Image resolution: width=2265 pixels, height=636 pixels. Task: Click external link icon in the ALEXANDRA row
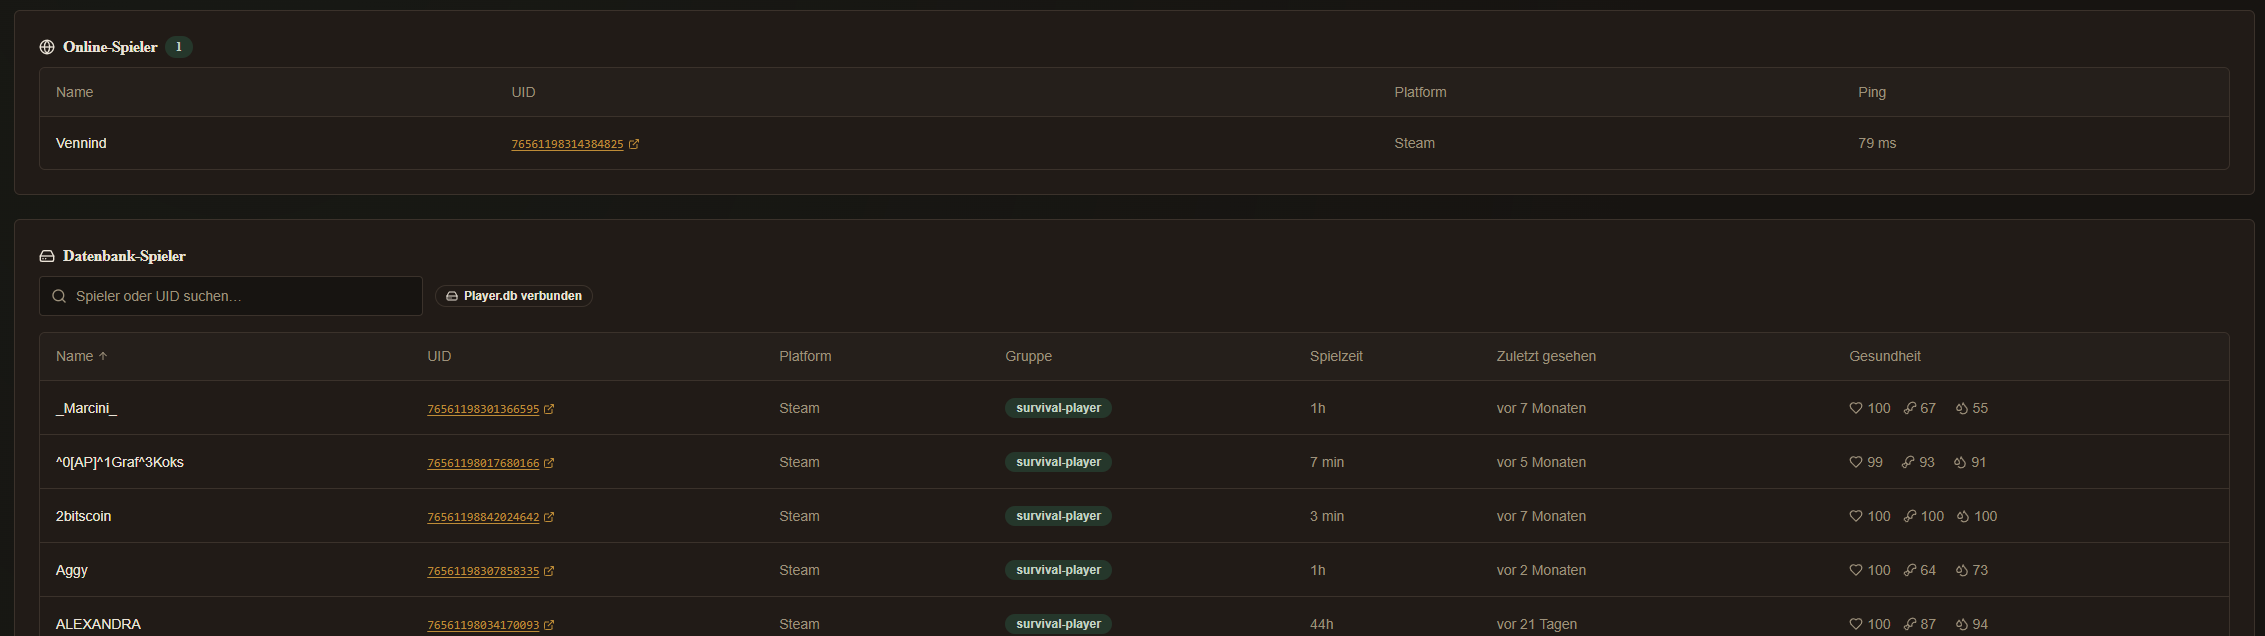[549, 625]
